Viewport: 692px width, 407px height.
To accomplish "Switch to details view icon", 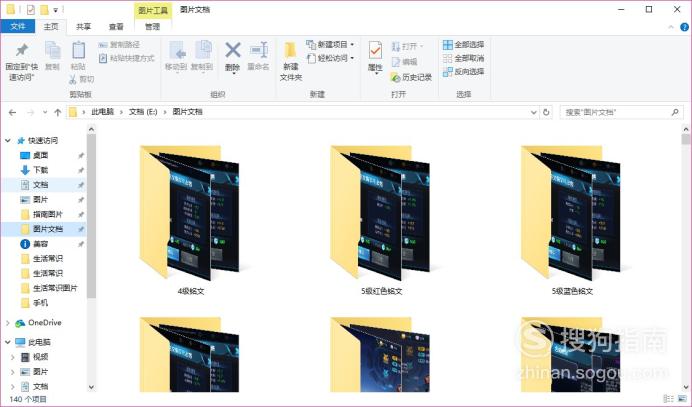I will (669, 399).
